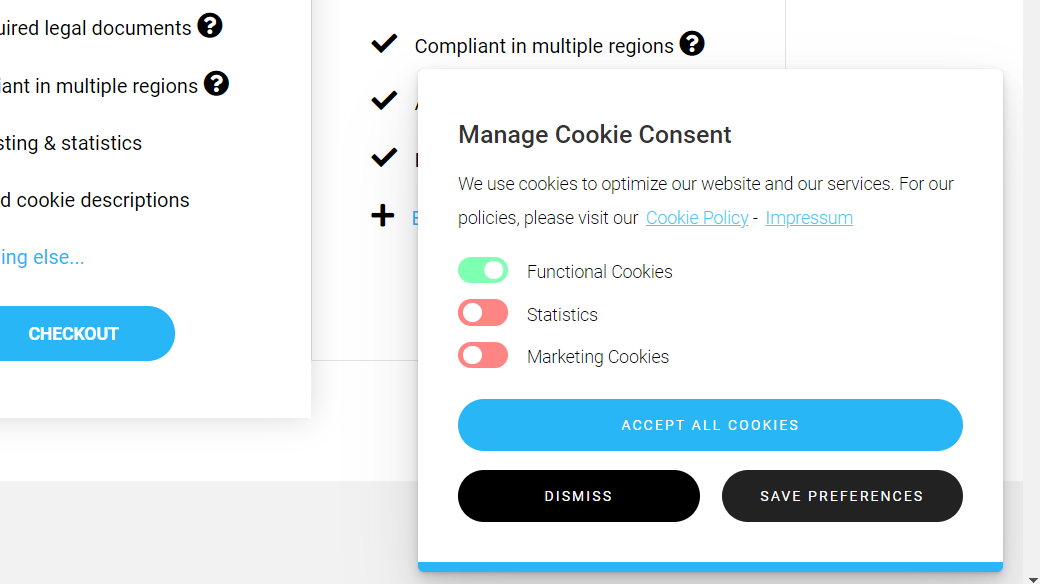Click help icon after "Compliant in multiple regions"
The width and height of the screenshot is (1040, 584).
(x=692, y=44)
